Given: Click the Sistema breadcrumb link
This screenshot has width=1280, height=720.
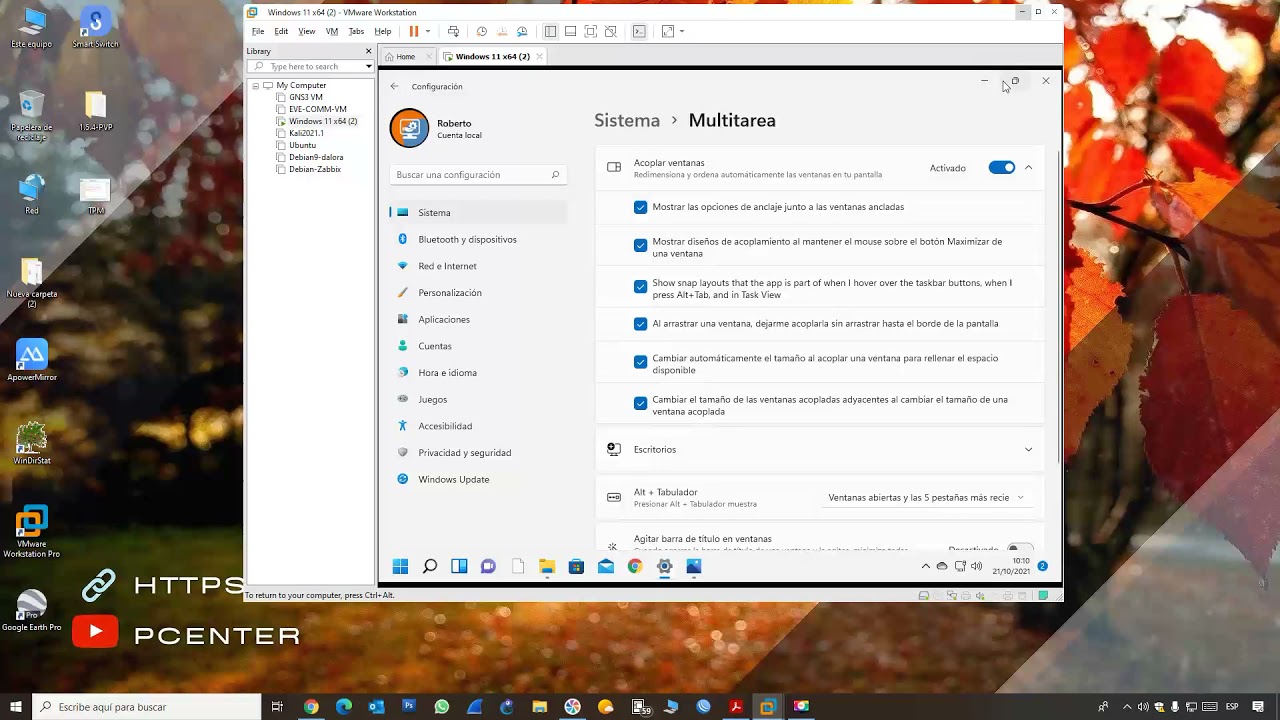Looking at the screenshot, I should click(x=627, y=120).
